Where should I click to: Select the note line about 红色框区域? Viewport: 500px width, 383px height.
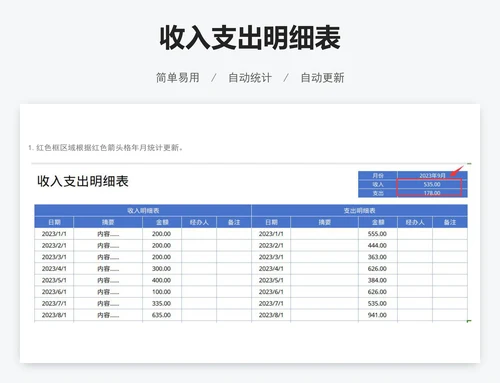[x=106, y=148]
